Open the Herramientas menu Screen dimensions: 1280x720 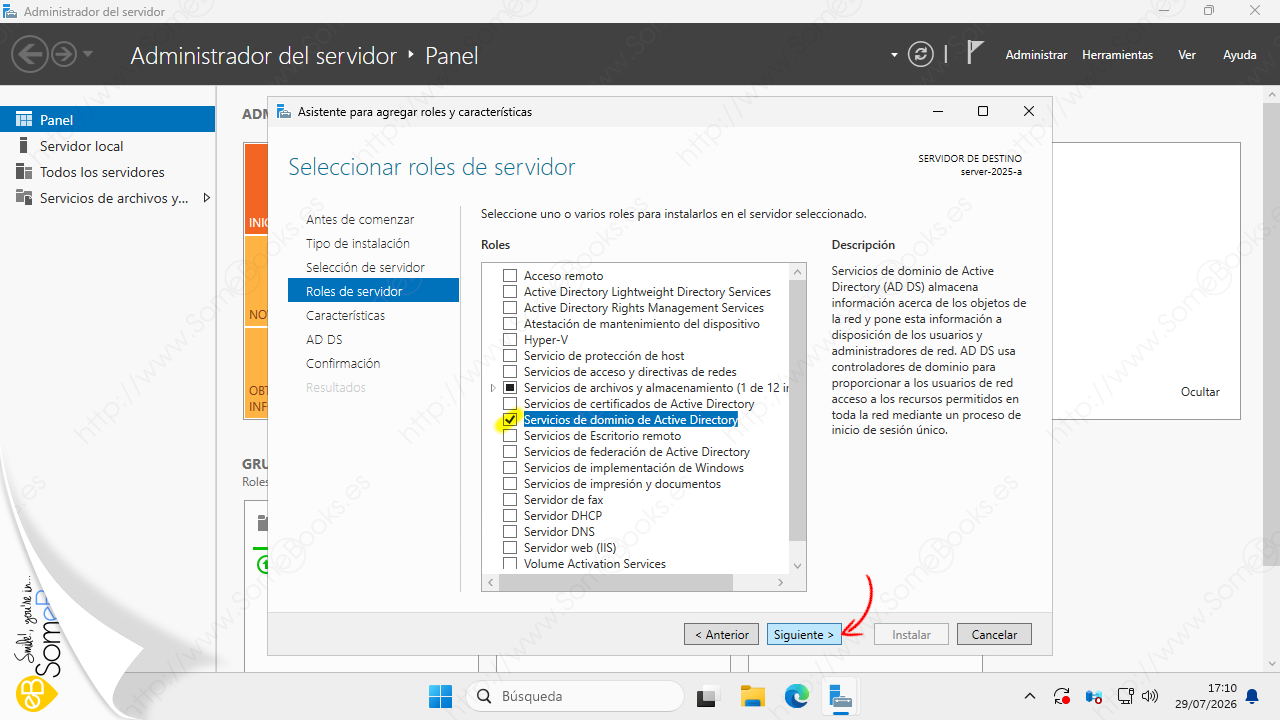[x=1117, y=55]
